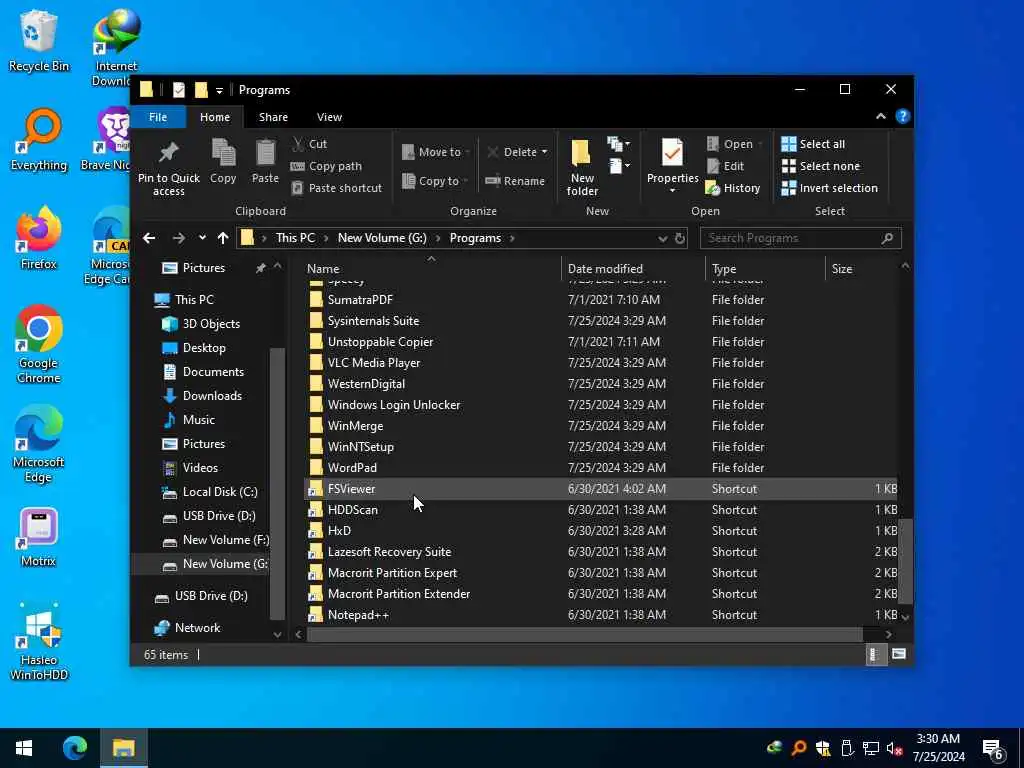Switch to Details view layout icon
This screenshot has height=768, width=1024.
pyautogui.click(x=875, y=654)
